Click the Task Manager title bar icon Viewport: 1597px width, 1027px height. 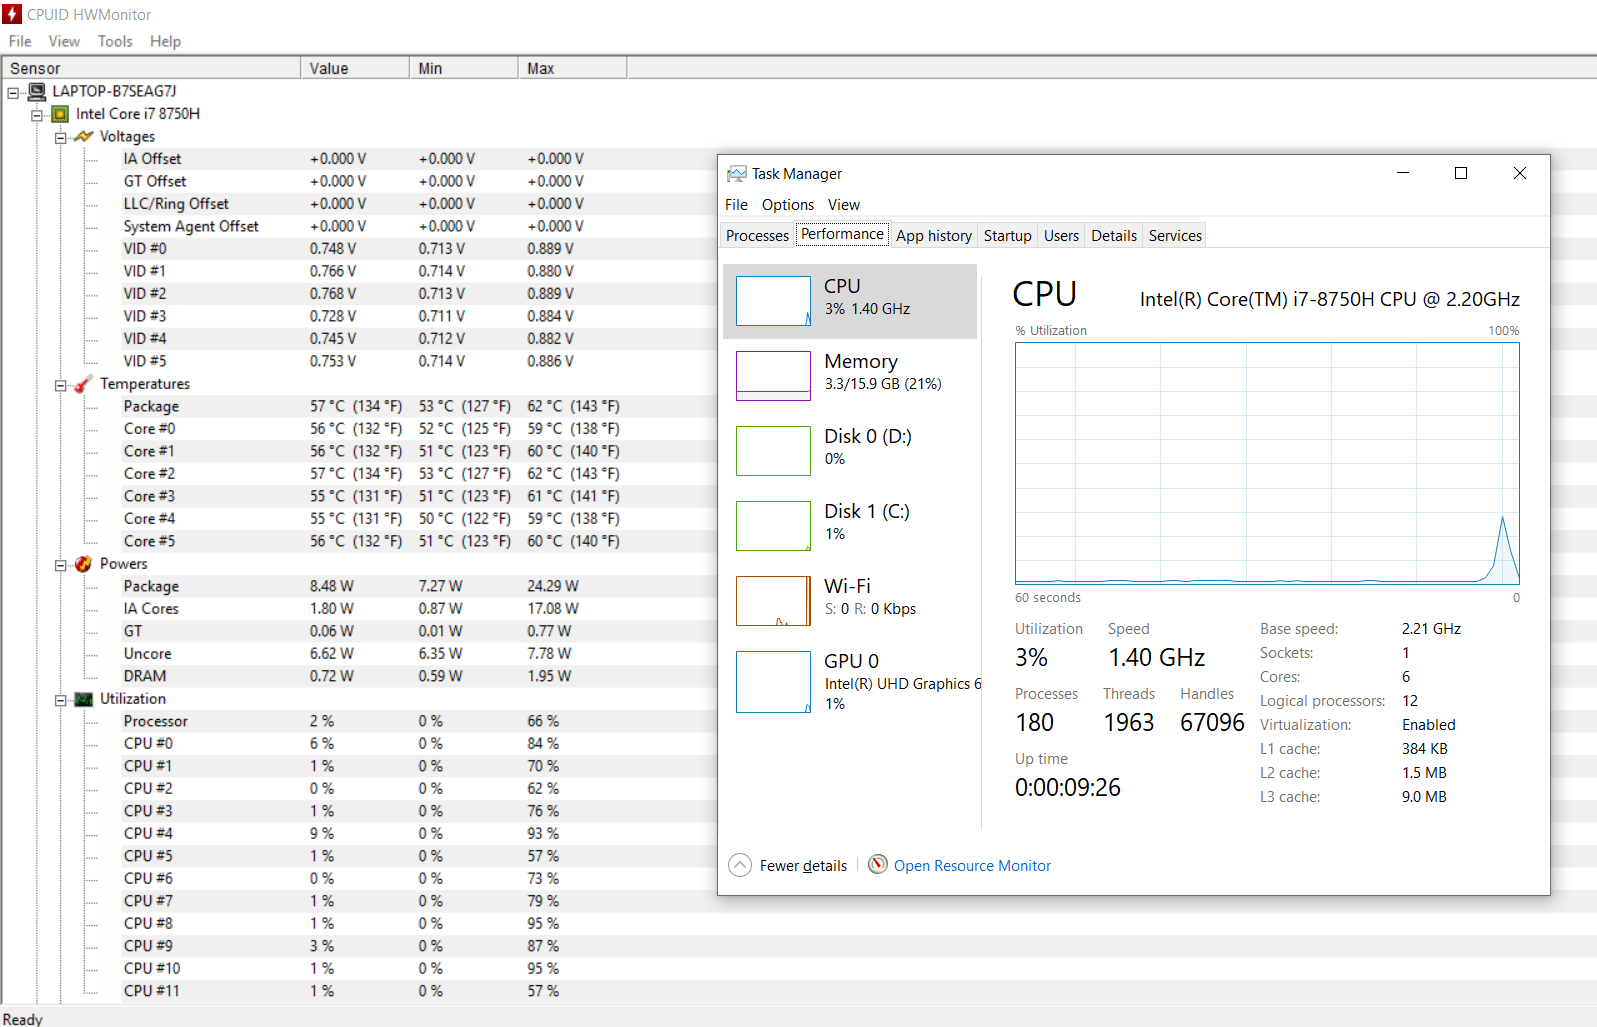737,174
